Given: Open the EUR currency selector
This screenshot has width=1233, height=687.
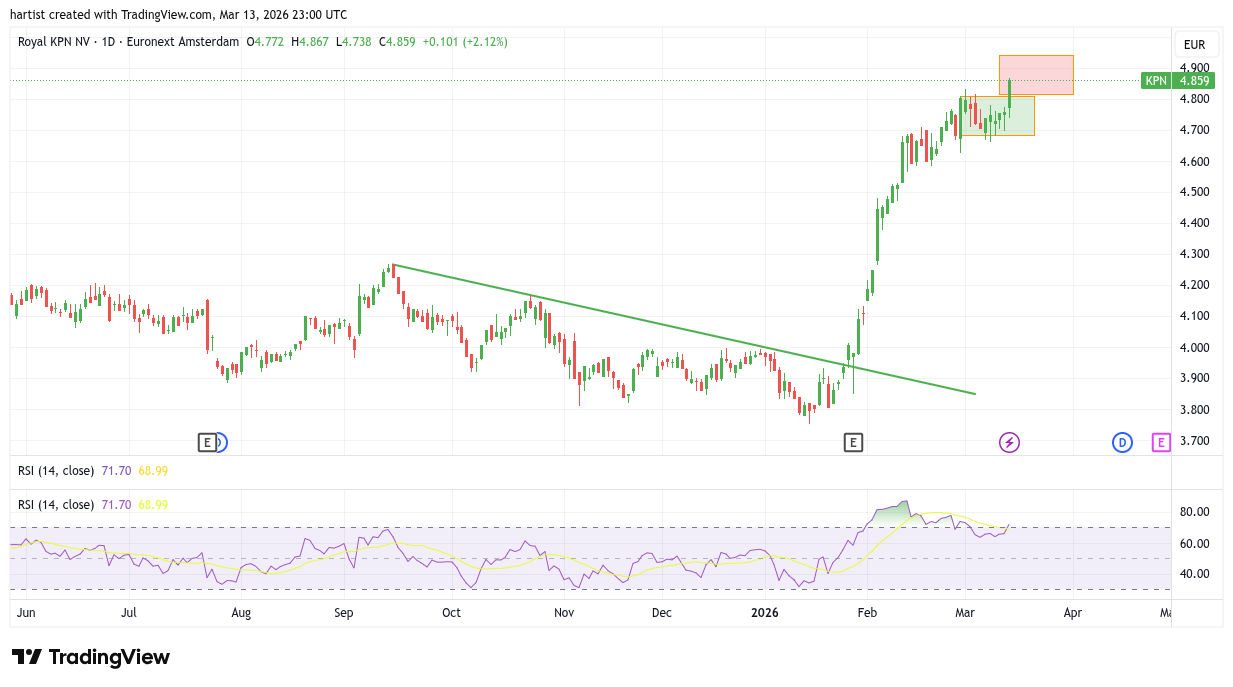Looking at the screenshot, I should (1194, 45).
